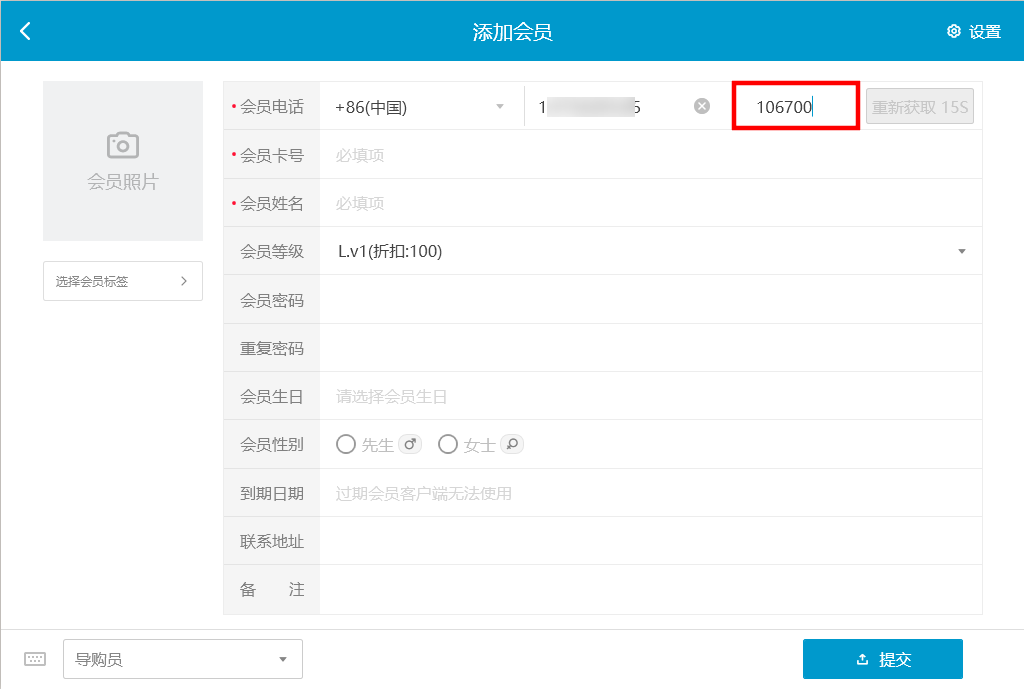Click the 备注 remarks field
Image resolution: width=1024 pixels, height=689 pixels.
tap(650, 590)
